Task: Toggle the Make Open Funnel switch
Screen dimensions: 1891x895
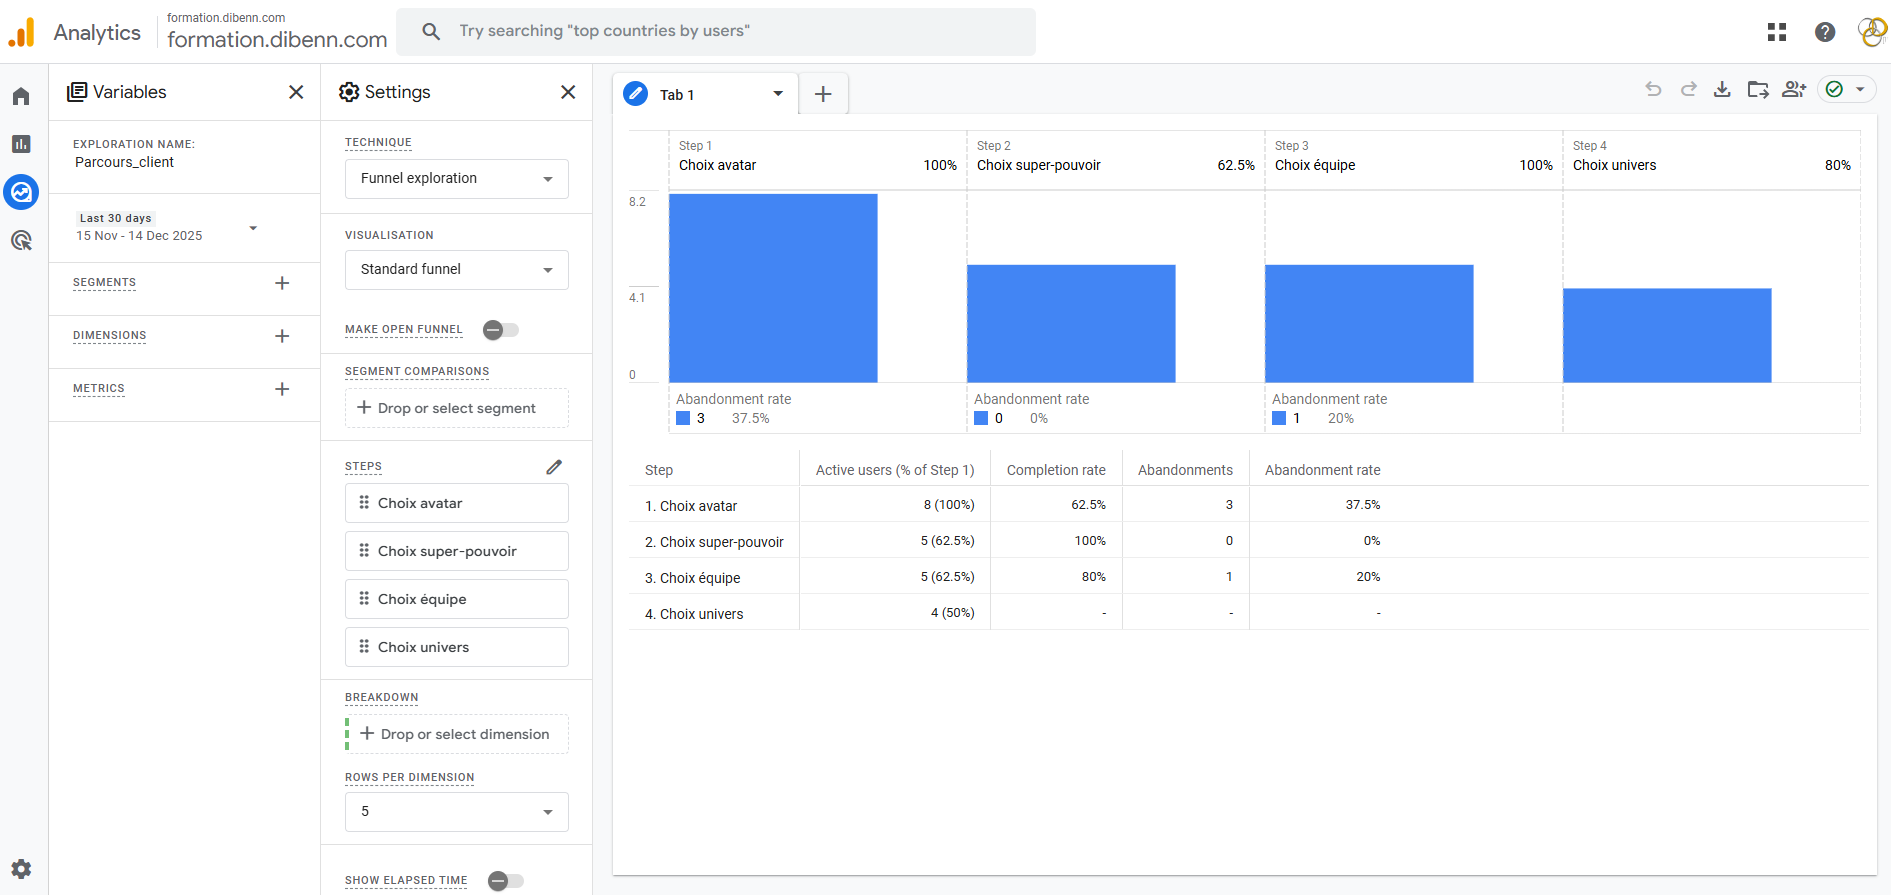Action: (501, 330)
